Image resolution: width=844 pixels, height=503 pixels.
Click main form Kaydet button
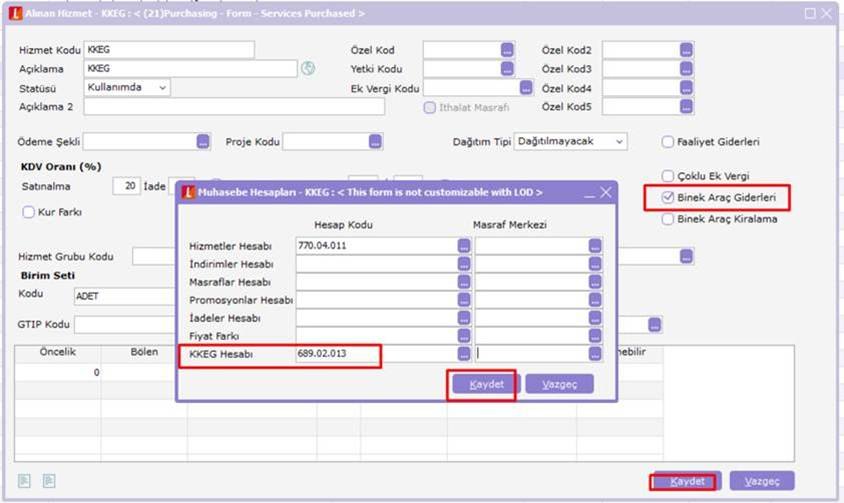[687, 481]
